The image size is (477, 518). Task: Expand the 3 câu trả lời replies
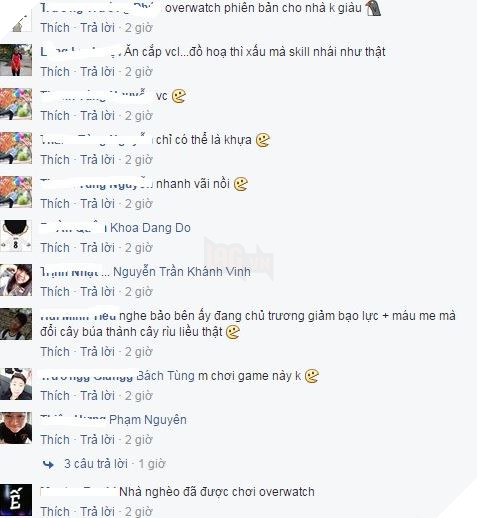96,464
